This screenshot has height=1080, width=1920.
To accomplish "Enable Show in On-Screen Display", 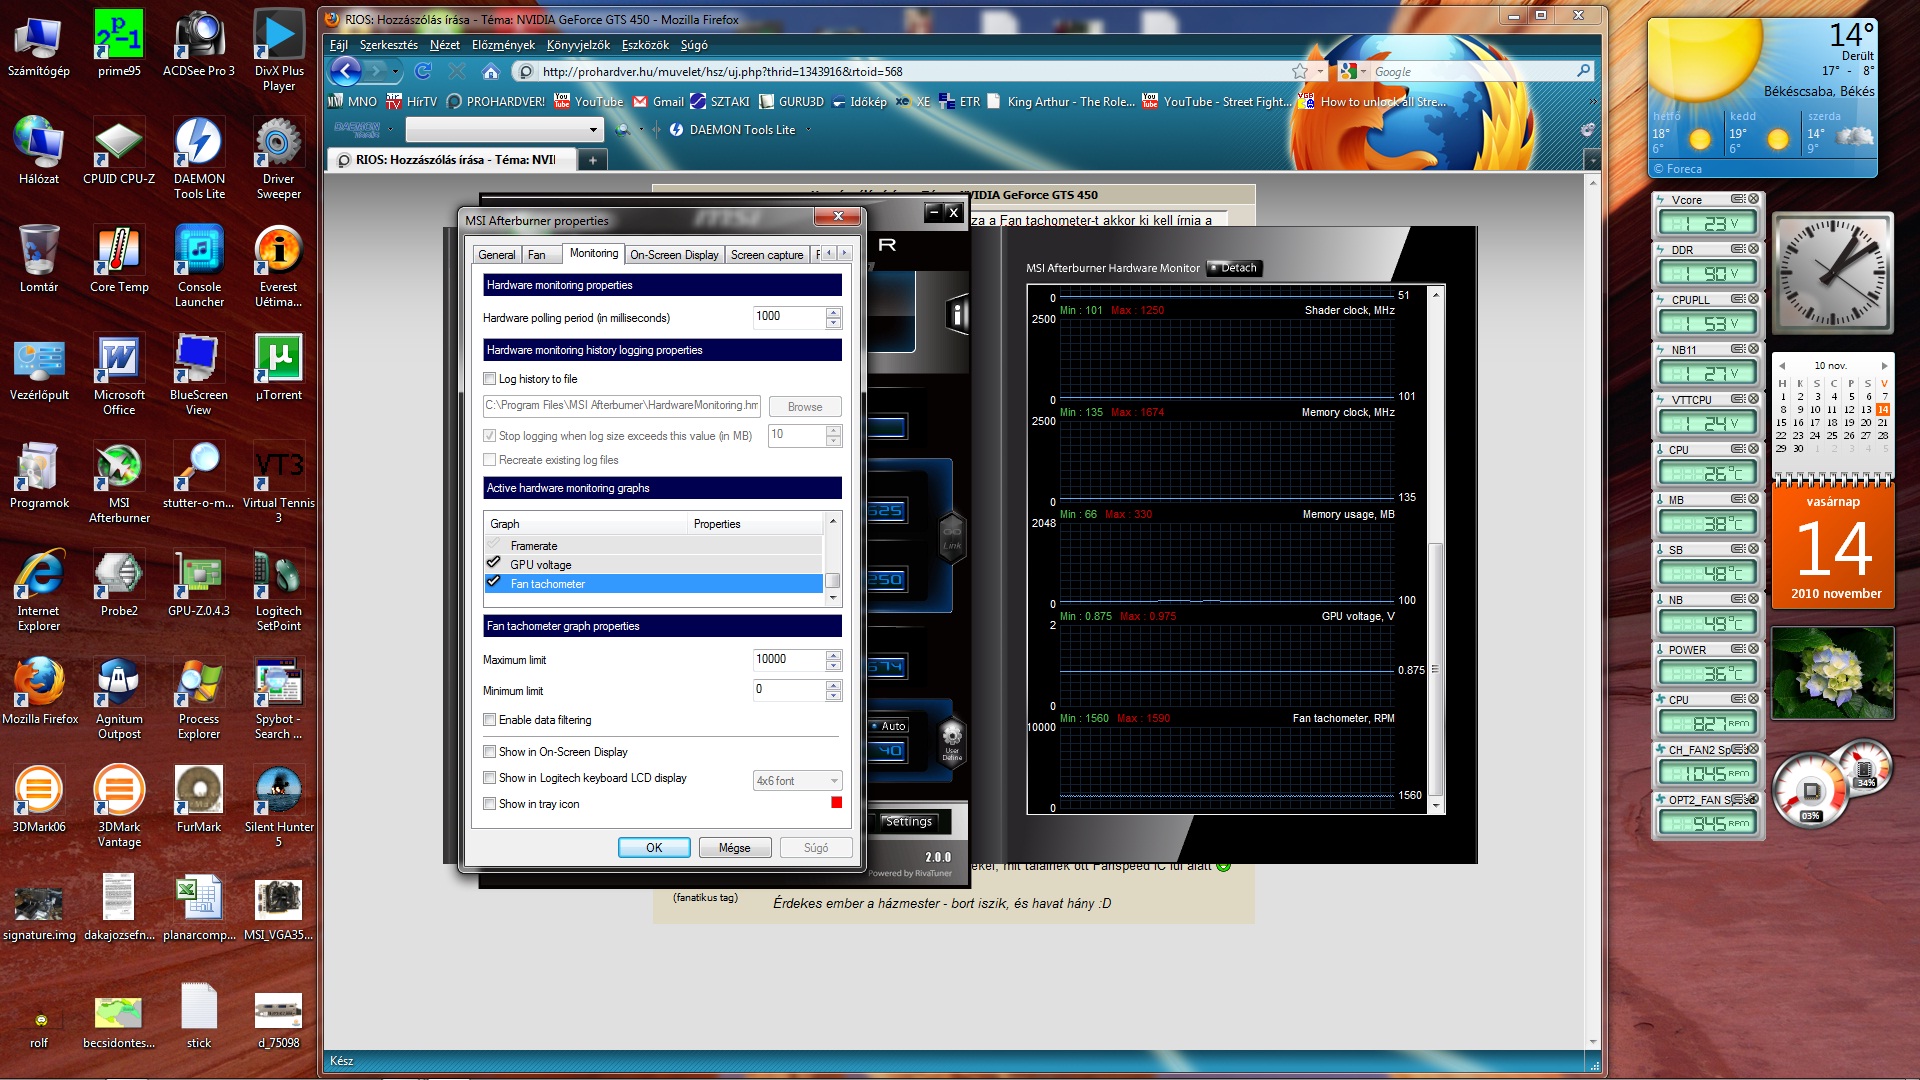I will tap(489, 752).
